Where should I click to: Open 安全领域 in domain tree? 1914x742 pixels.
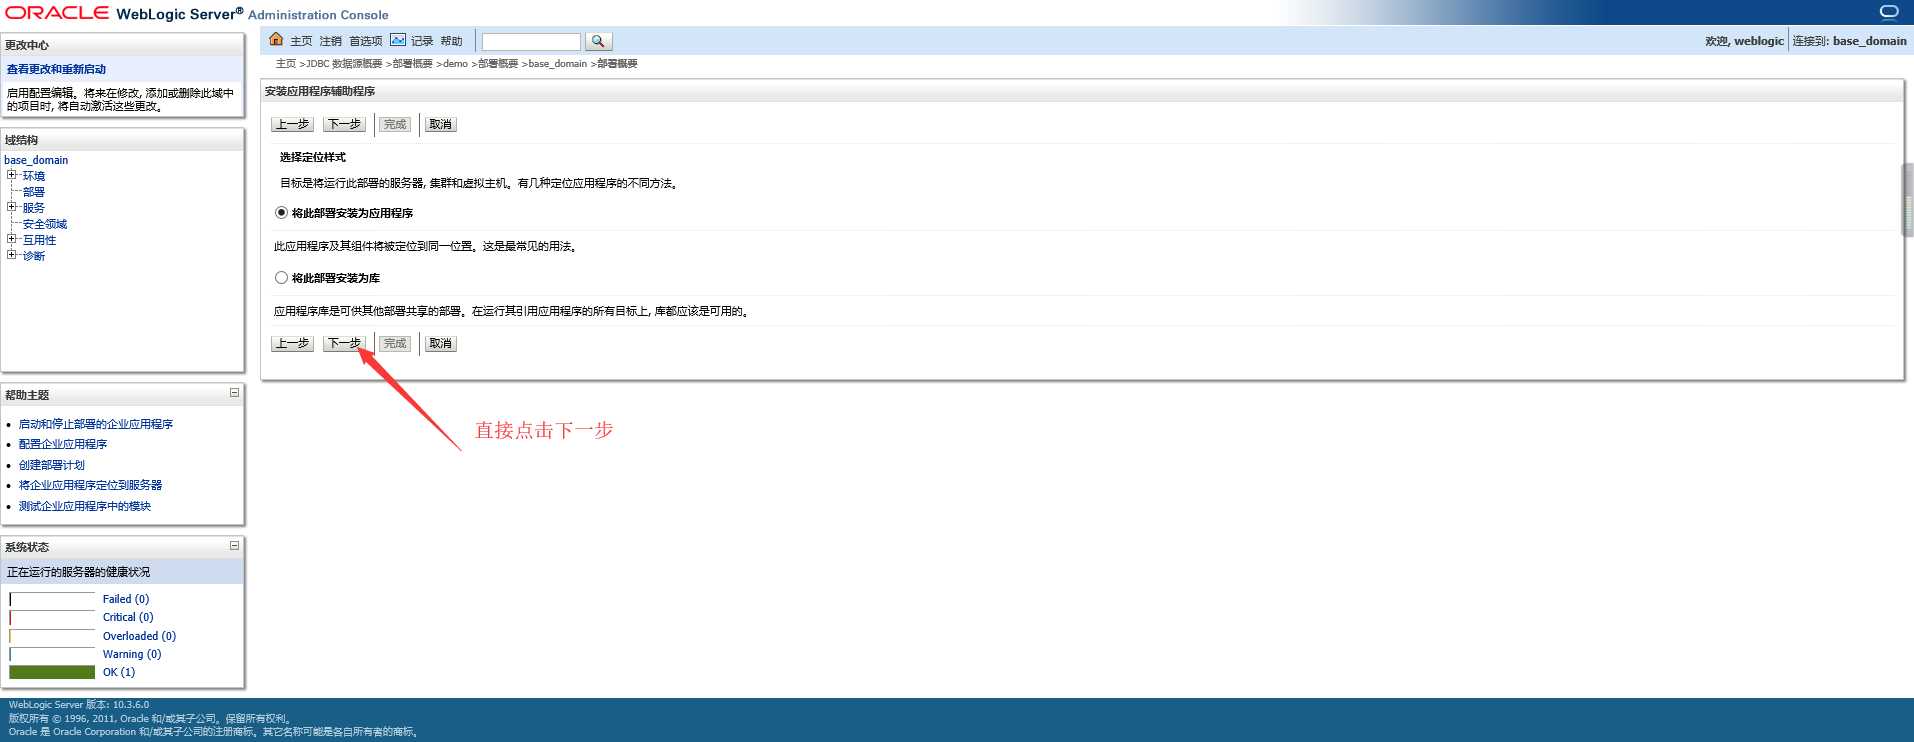click(x=45, y=224)
